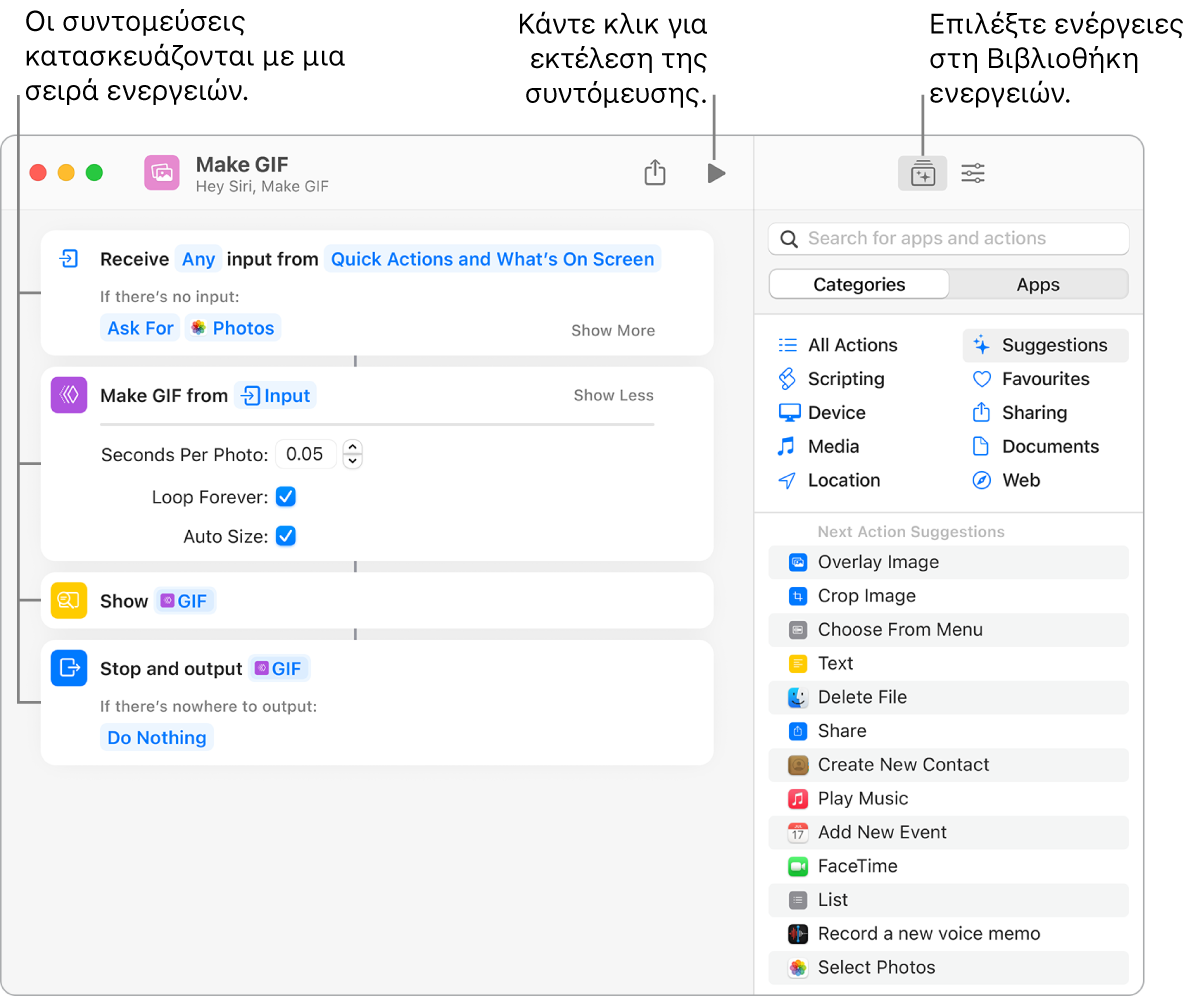Toggle the Loop Forever checkbox
Viewport: 1192px width, 998px height.
pyautogui.click(x=286, y=497)
